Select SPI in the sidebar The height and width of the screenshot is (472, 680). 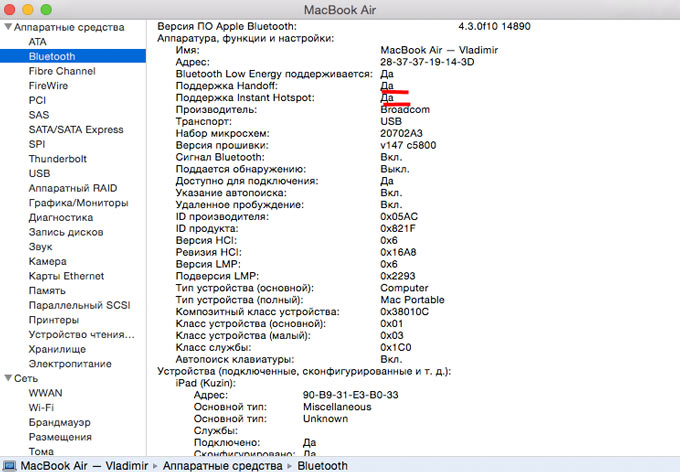(x=37, y=144)
